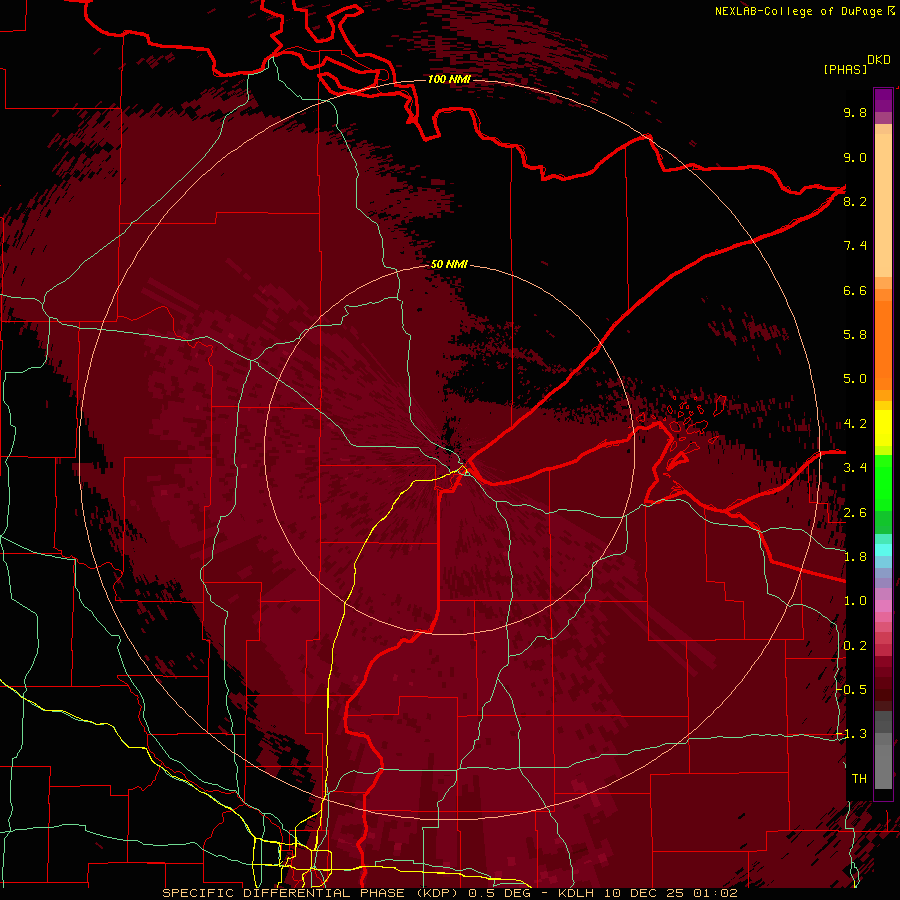Click the 5.0 scale value
This screenshot has width=900, height=900.
(855, 379)
